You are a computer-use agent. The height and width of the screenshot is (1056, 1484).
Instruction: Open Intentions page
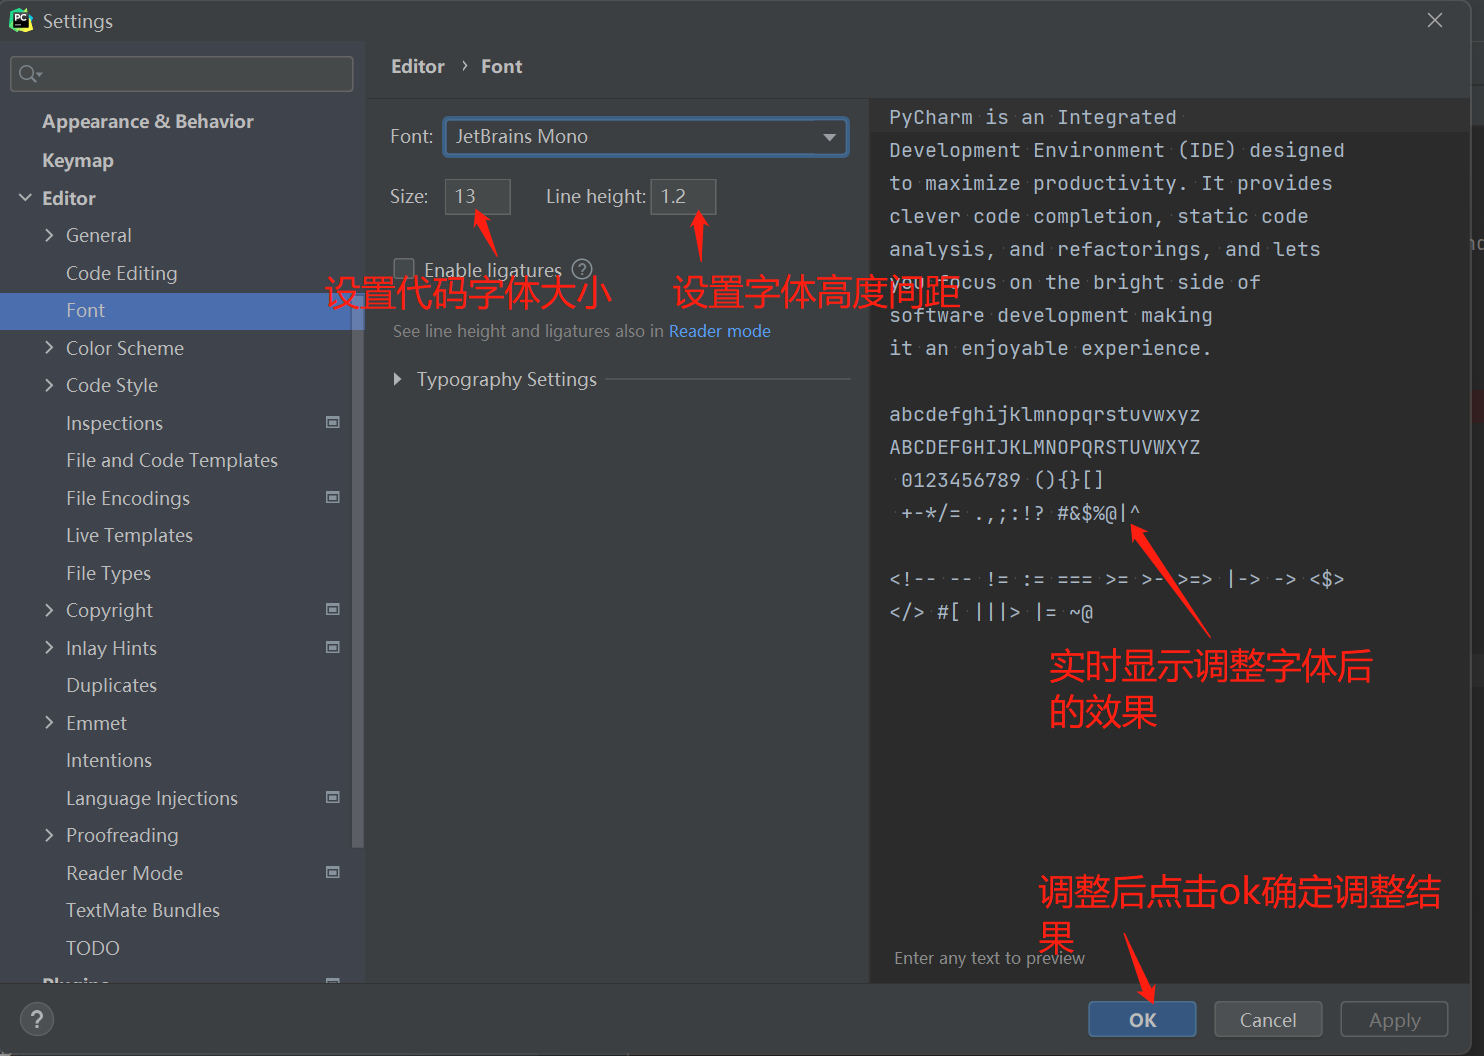pos(109,760)
